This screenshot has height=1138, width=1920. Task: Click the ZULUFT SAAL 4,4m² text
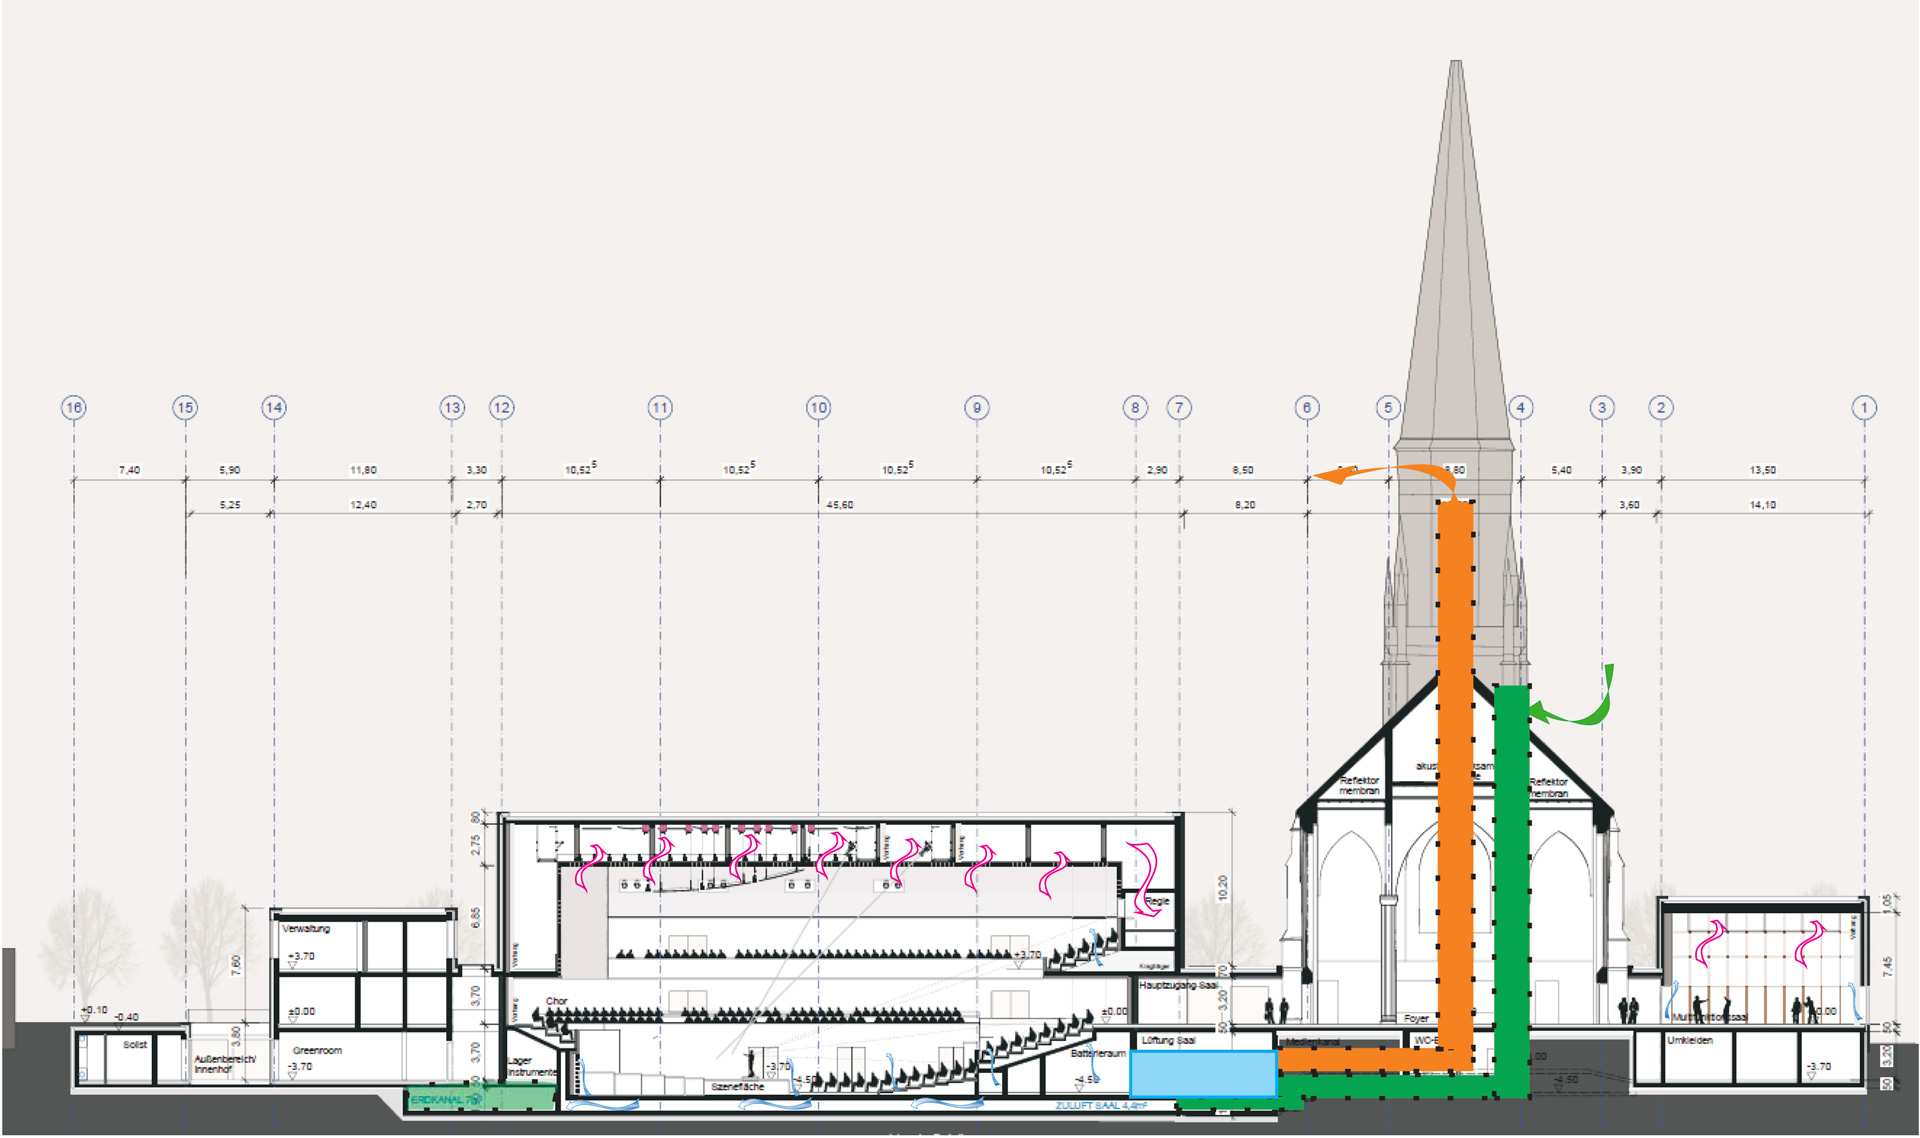pos(1101,1106)
